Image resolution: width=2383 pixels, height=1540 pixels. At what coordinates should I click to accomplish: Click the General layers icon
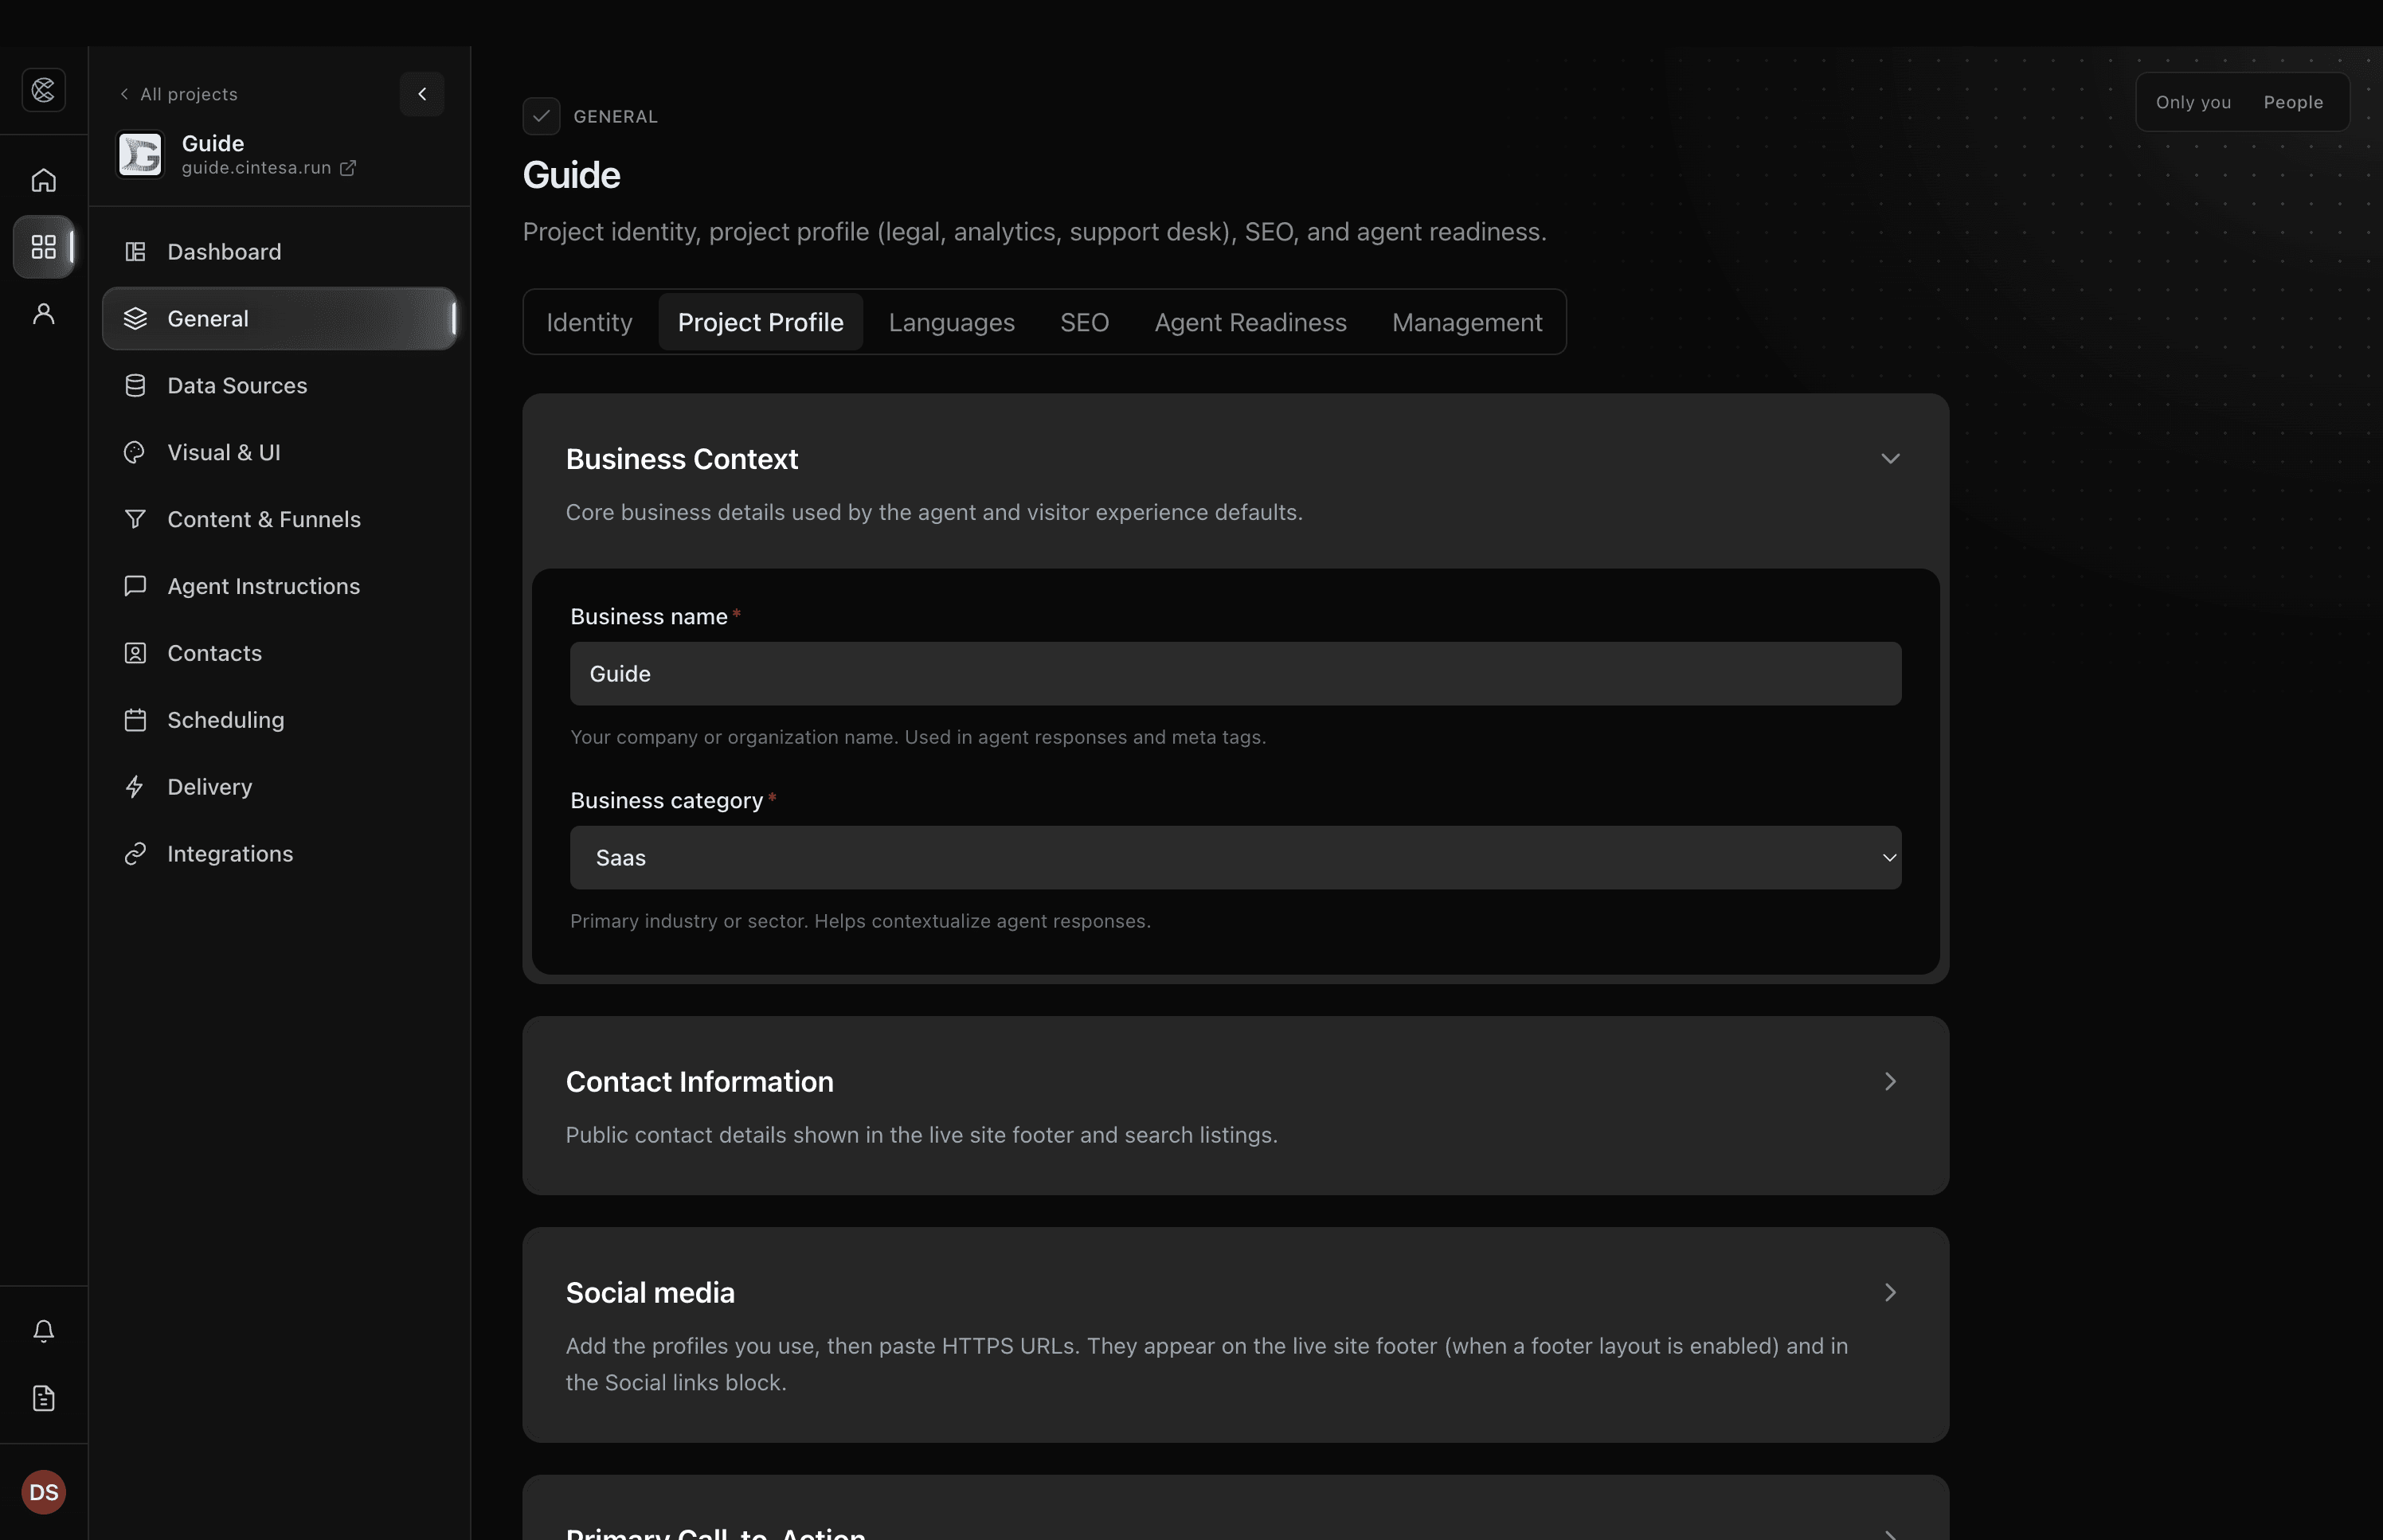pos(135,319)
